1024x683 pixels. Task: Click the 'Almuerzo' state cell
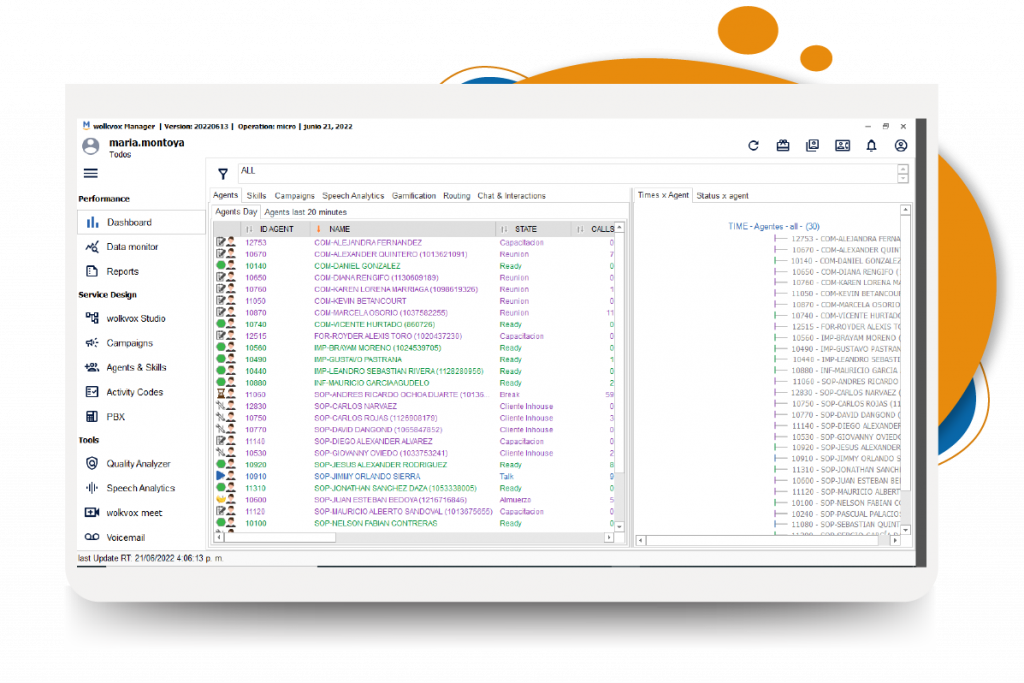click(x=515, y=500)
